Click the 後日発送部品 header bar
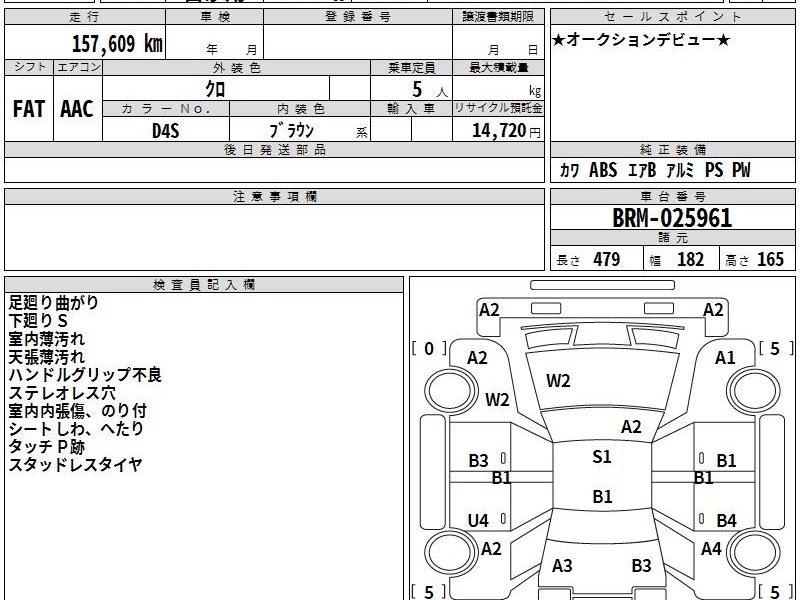 (274, 149)
